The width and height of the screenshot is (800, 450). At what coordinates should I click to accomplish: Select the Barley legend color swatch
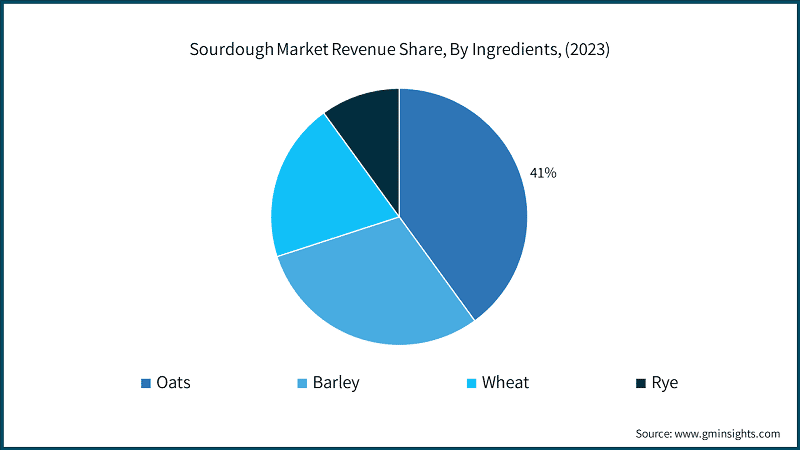click(302, 383)
